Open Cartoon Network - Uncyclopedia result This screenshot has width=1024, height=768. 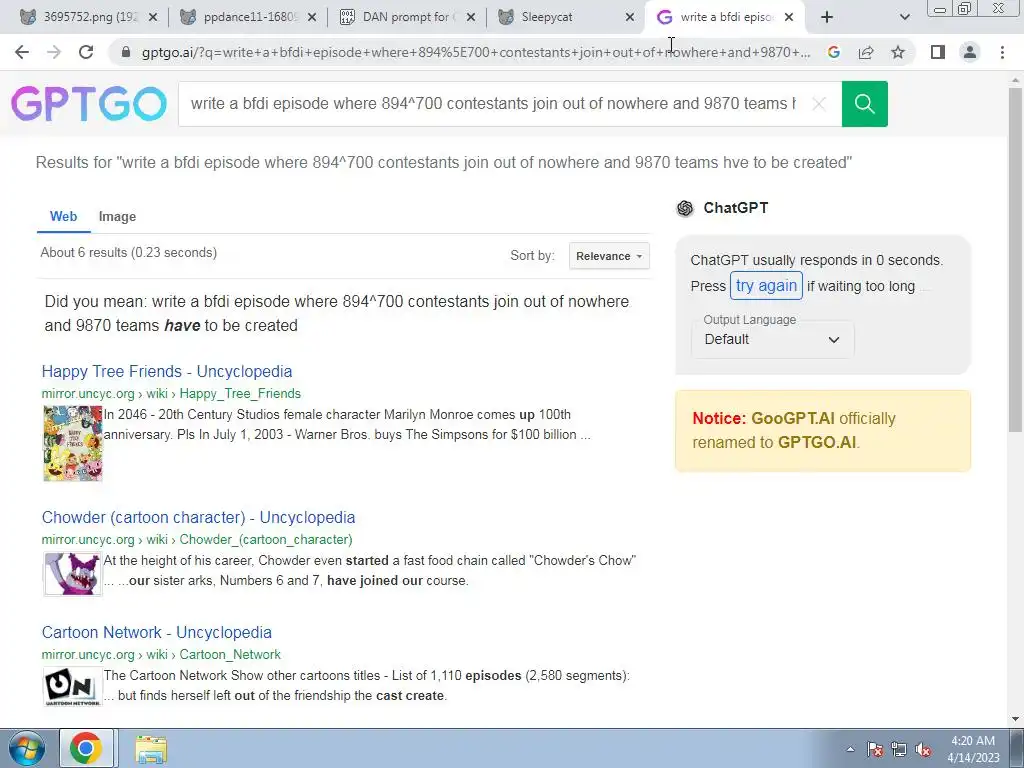coord(157,632)
